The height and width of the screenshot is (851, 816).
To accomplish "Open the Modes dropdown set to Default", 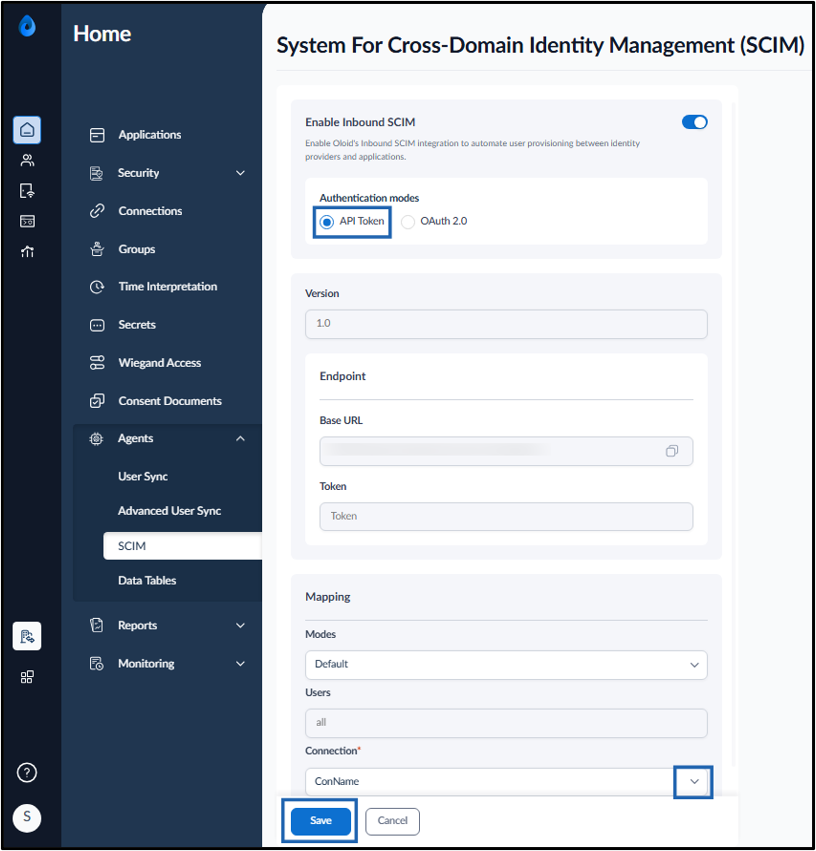I will click(506, 665).
